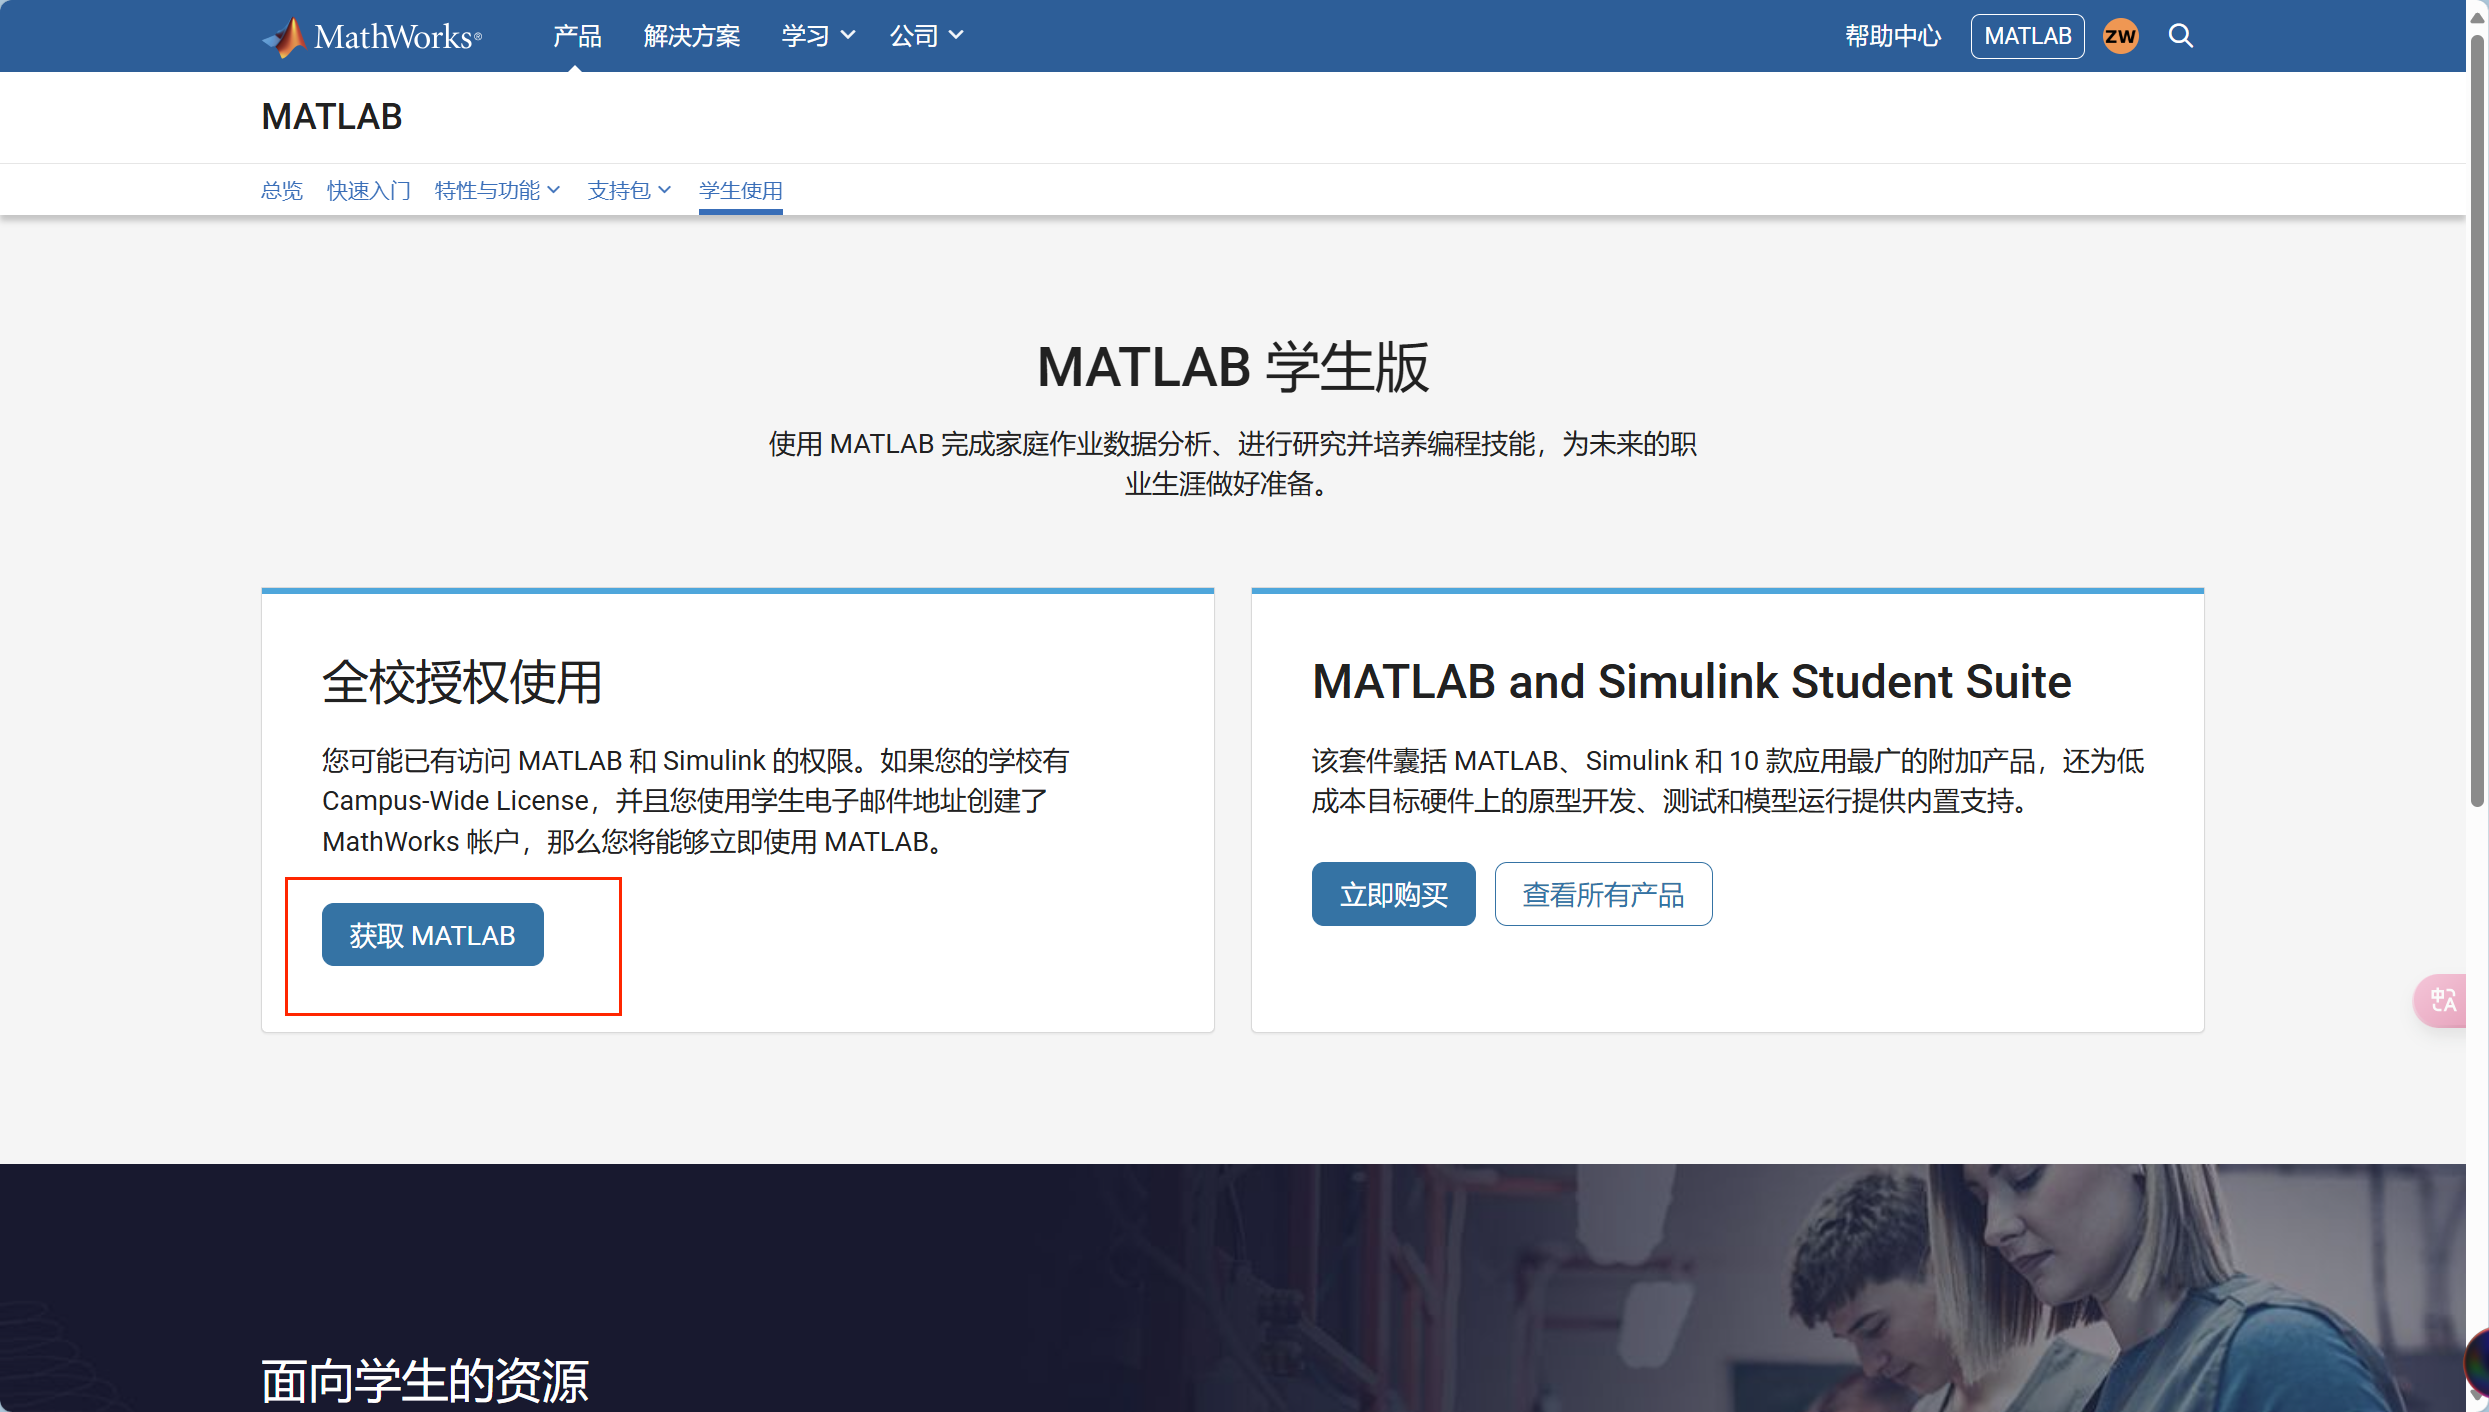
Task: Expand the 特性与功能 dropdown
Action: coord(497,190)
